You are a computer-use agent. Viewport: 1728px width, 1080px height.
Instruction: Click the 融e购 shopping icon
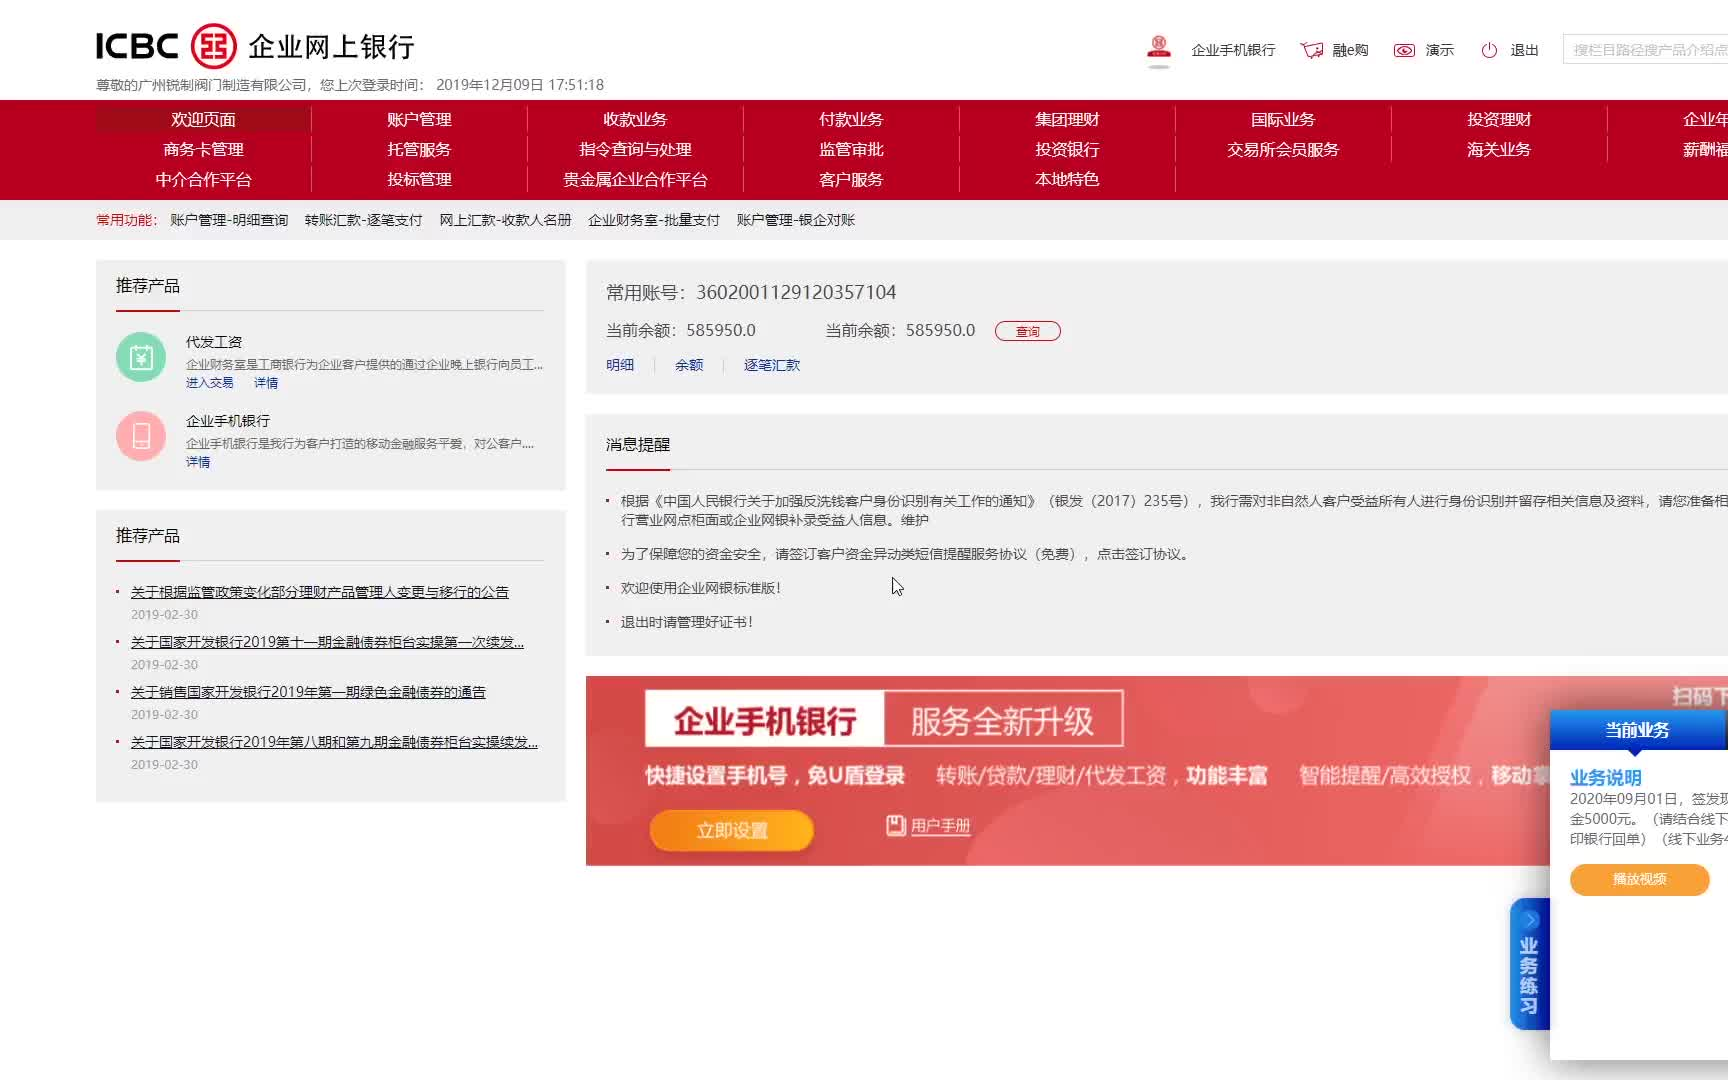tap(1311, 50)
